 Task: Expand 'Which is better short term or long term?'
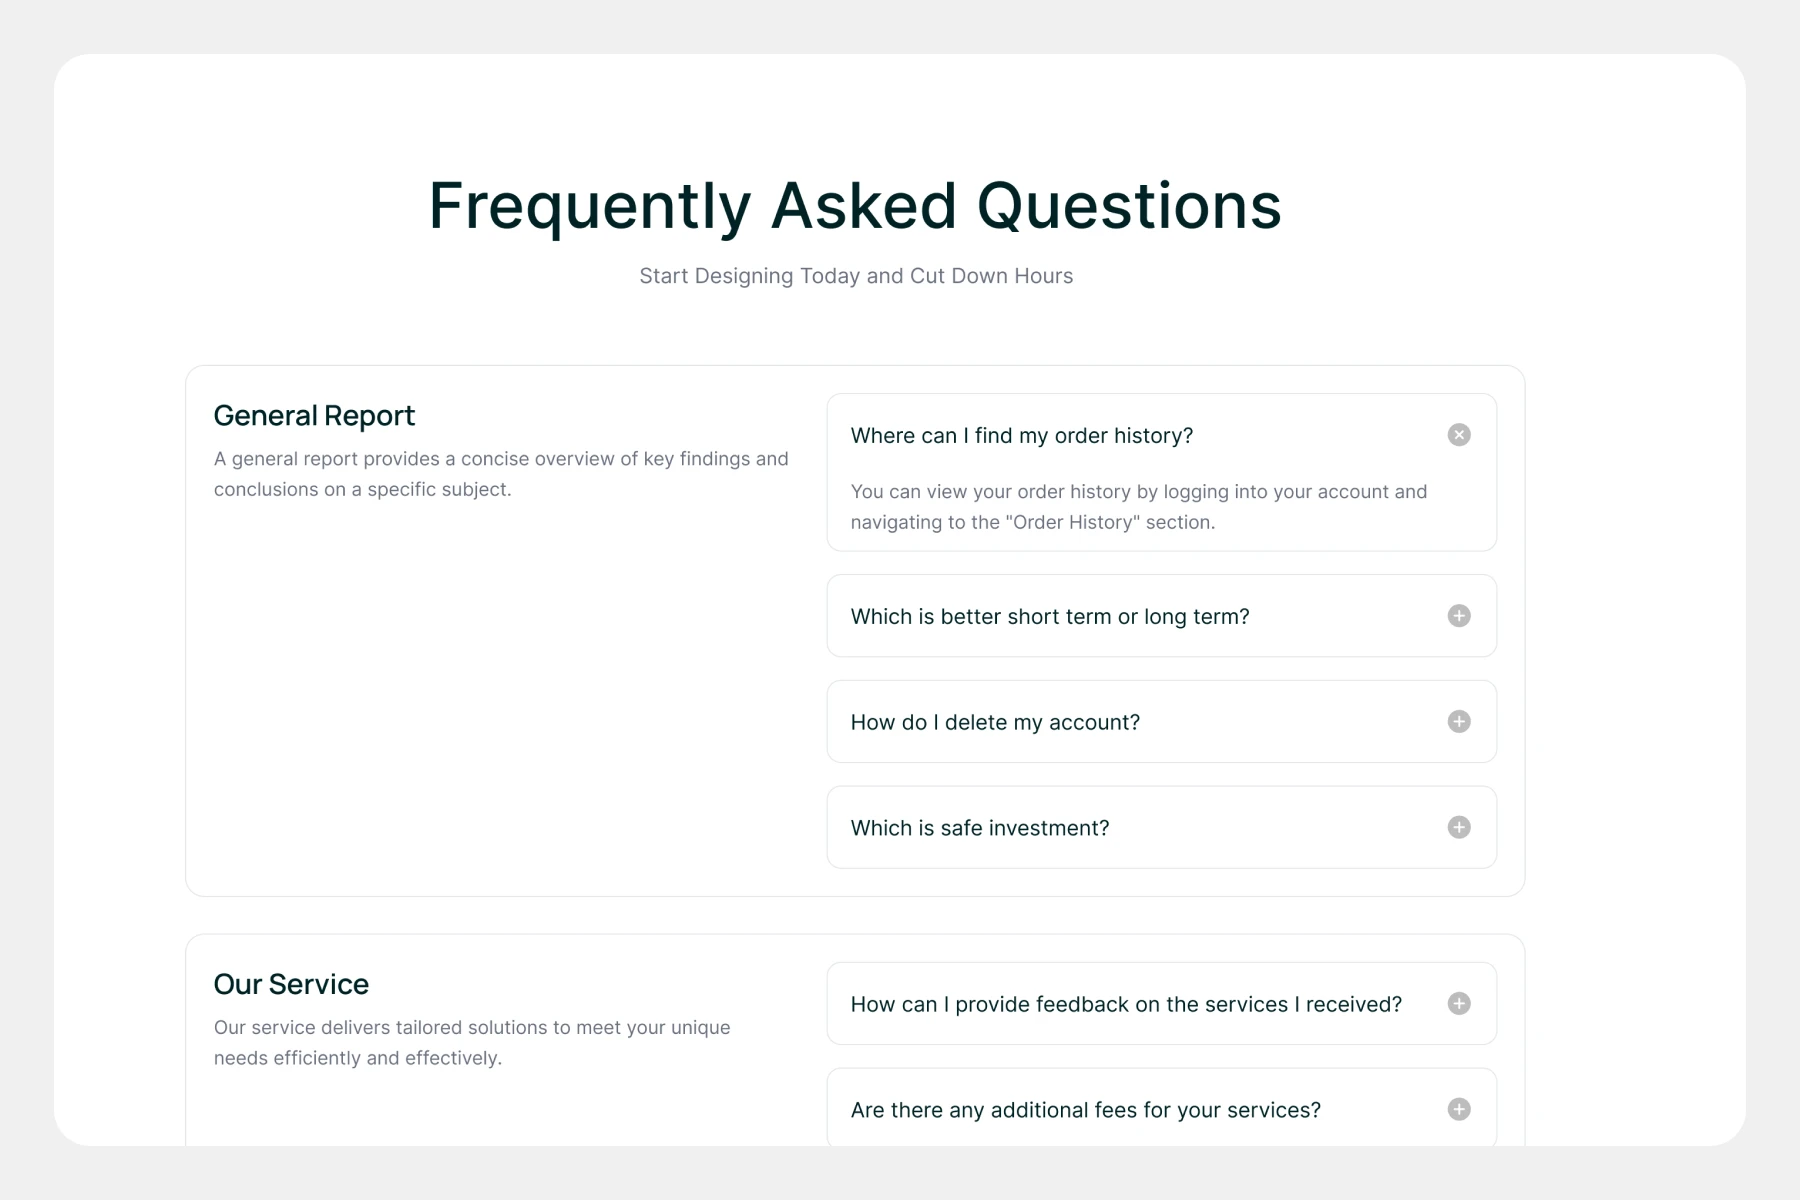(1049, 617)
